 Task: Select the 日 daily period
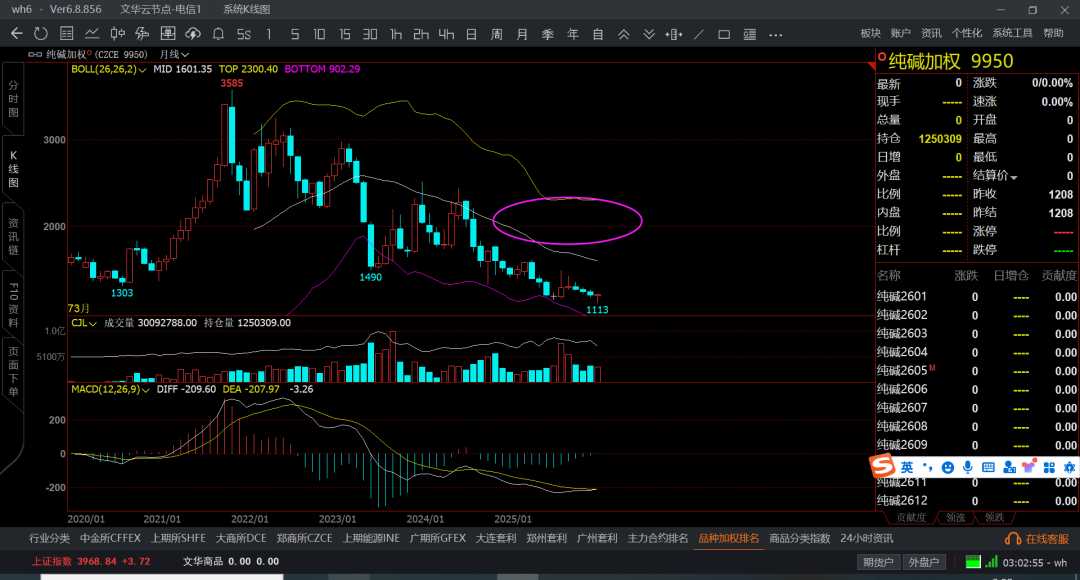click(471, 34)
